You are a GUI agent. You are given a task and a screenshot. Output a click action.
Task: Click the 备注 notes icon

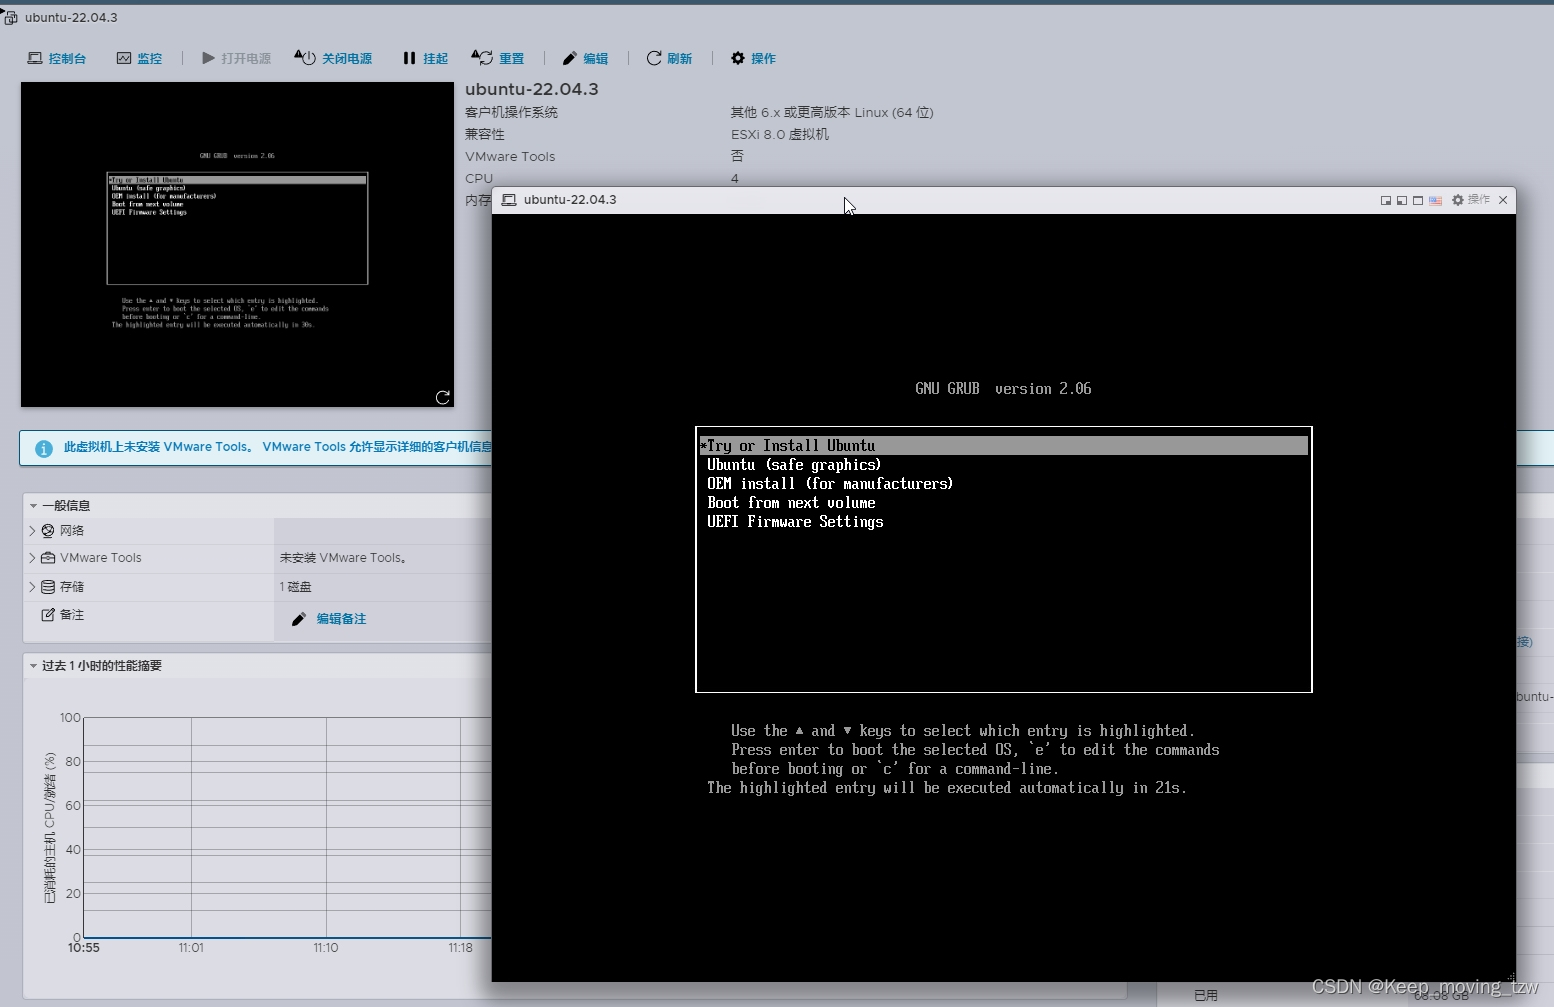click(48, 615)
